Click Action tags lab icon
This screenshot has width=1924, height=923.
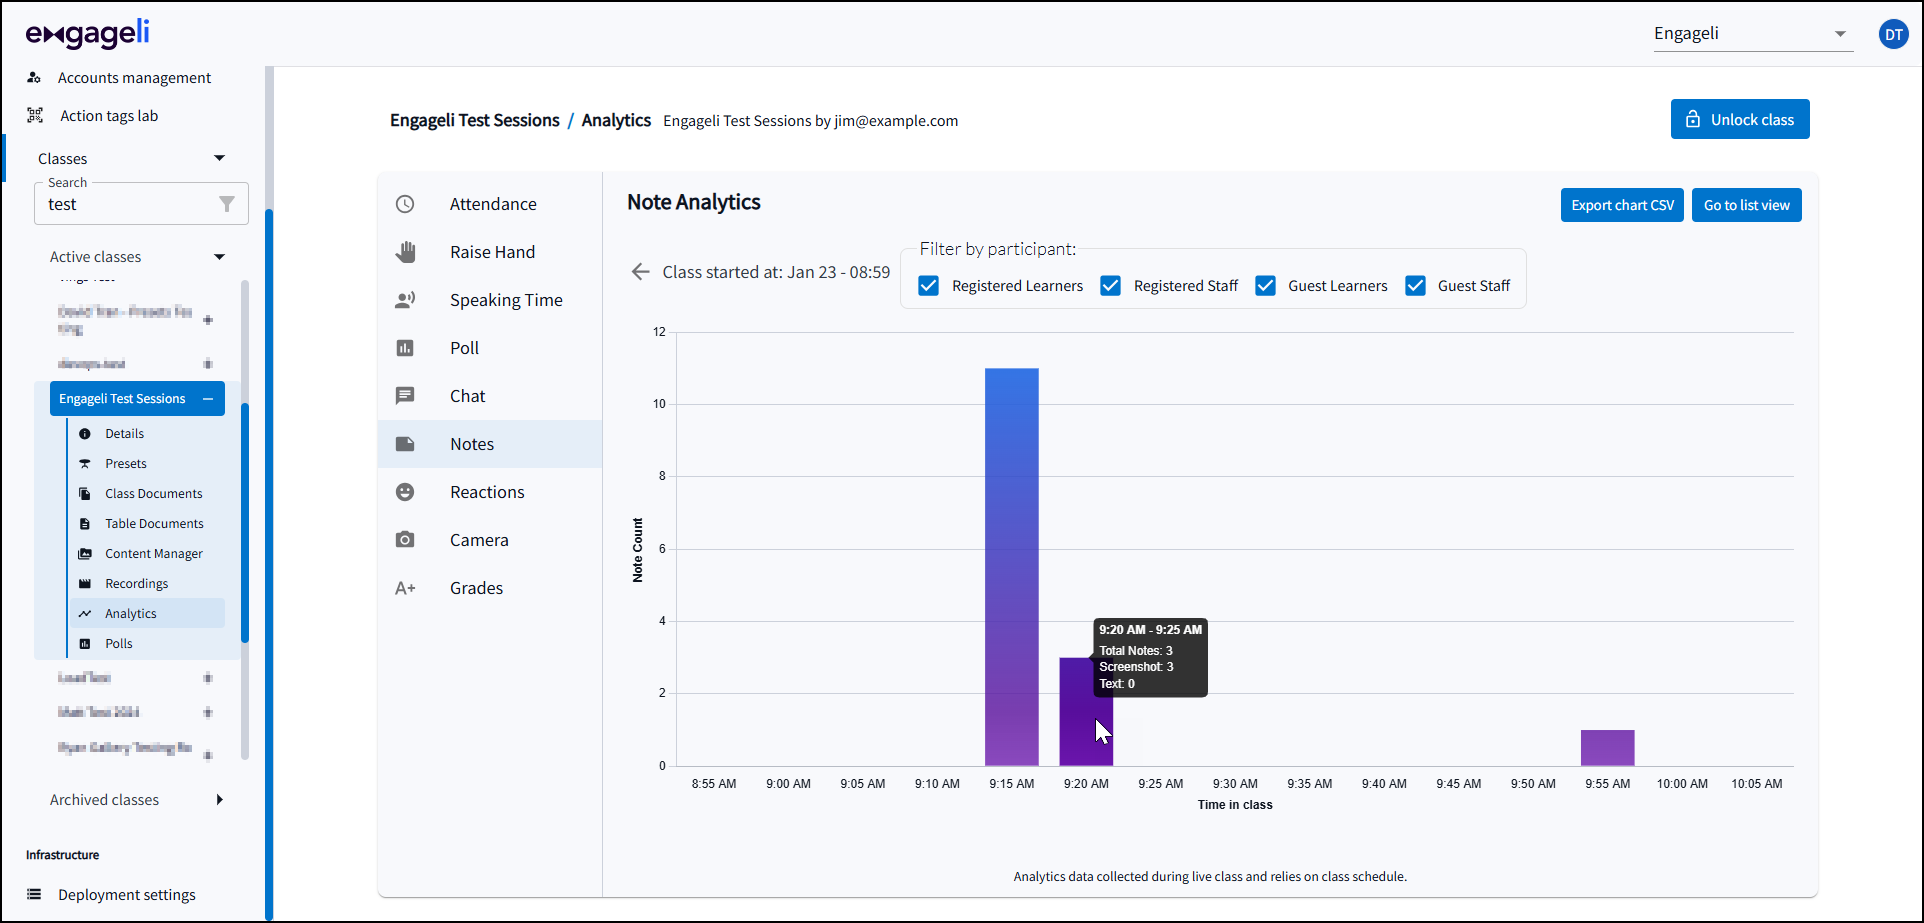(x=35, y=115)
